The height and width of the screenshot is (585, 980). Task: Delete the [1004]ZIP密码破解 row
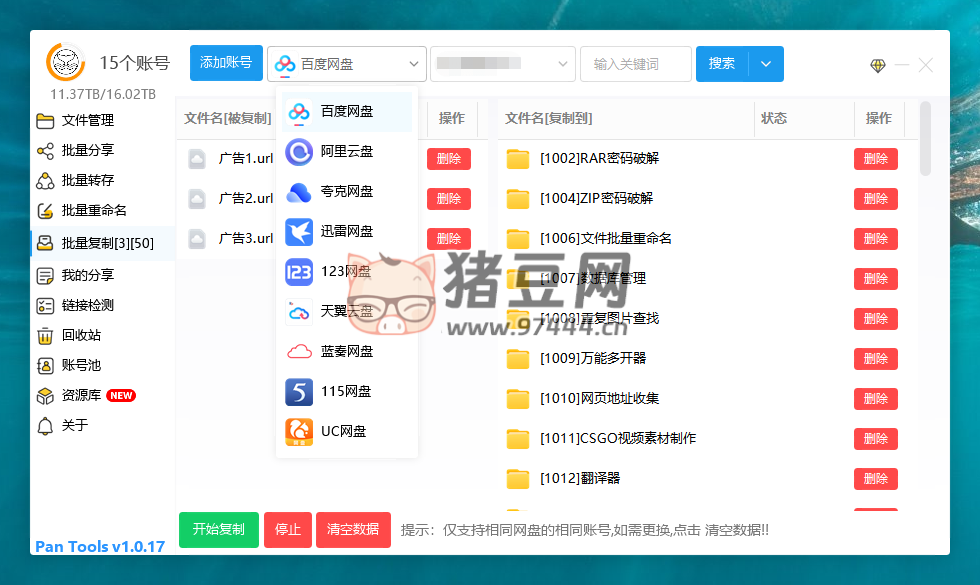876,199
